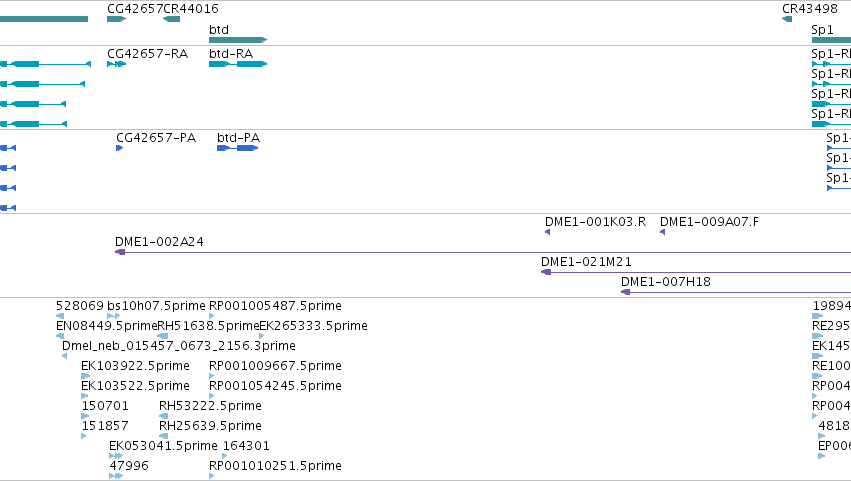This screenshot has width=851, height=481.
Task: Click the CG42657 gene label
Action: coord(135,9)
